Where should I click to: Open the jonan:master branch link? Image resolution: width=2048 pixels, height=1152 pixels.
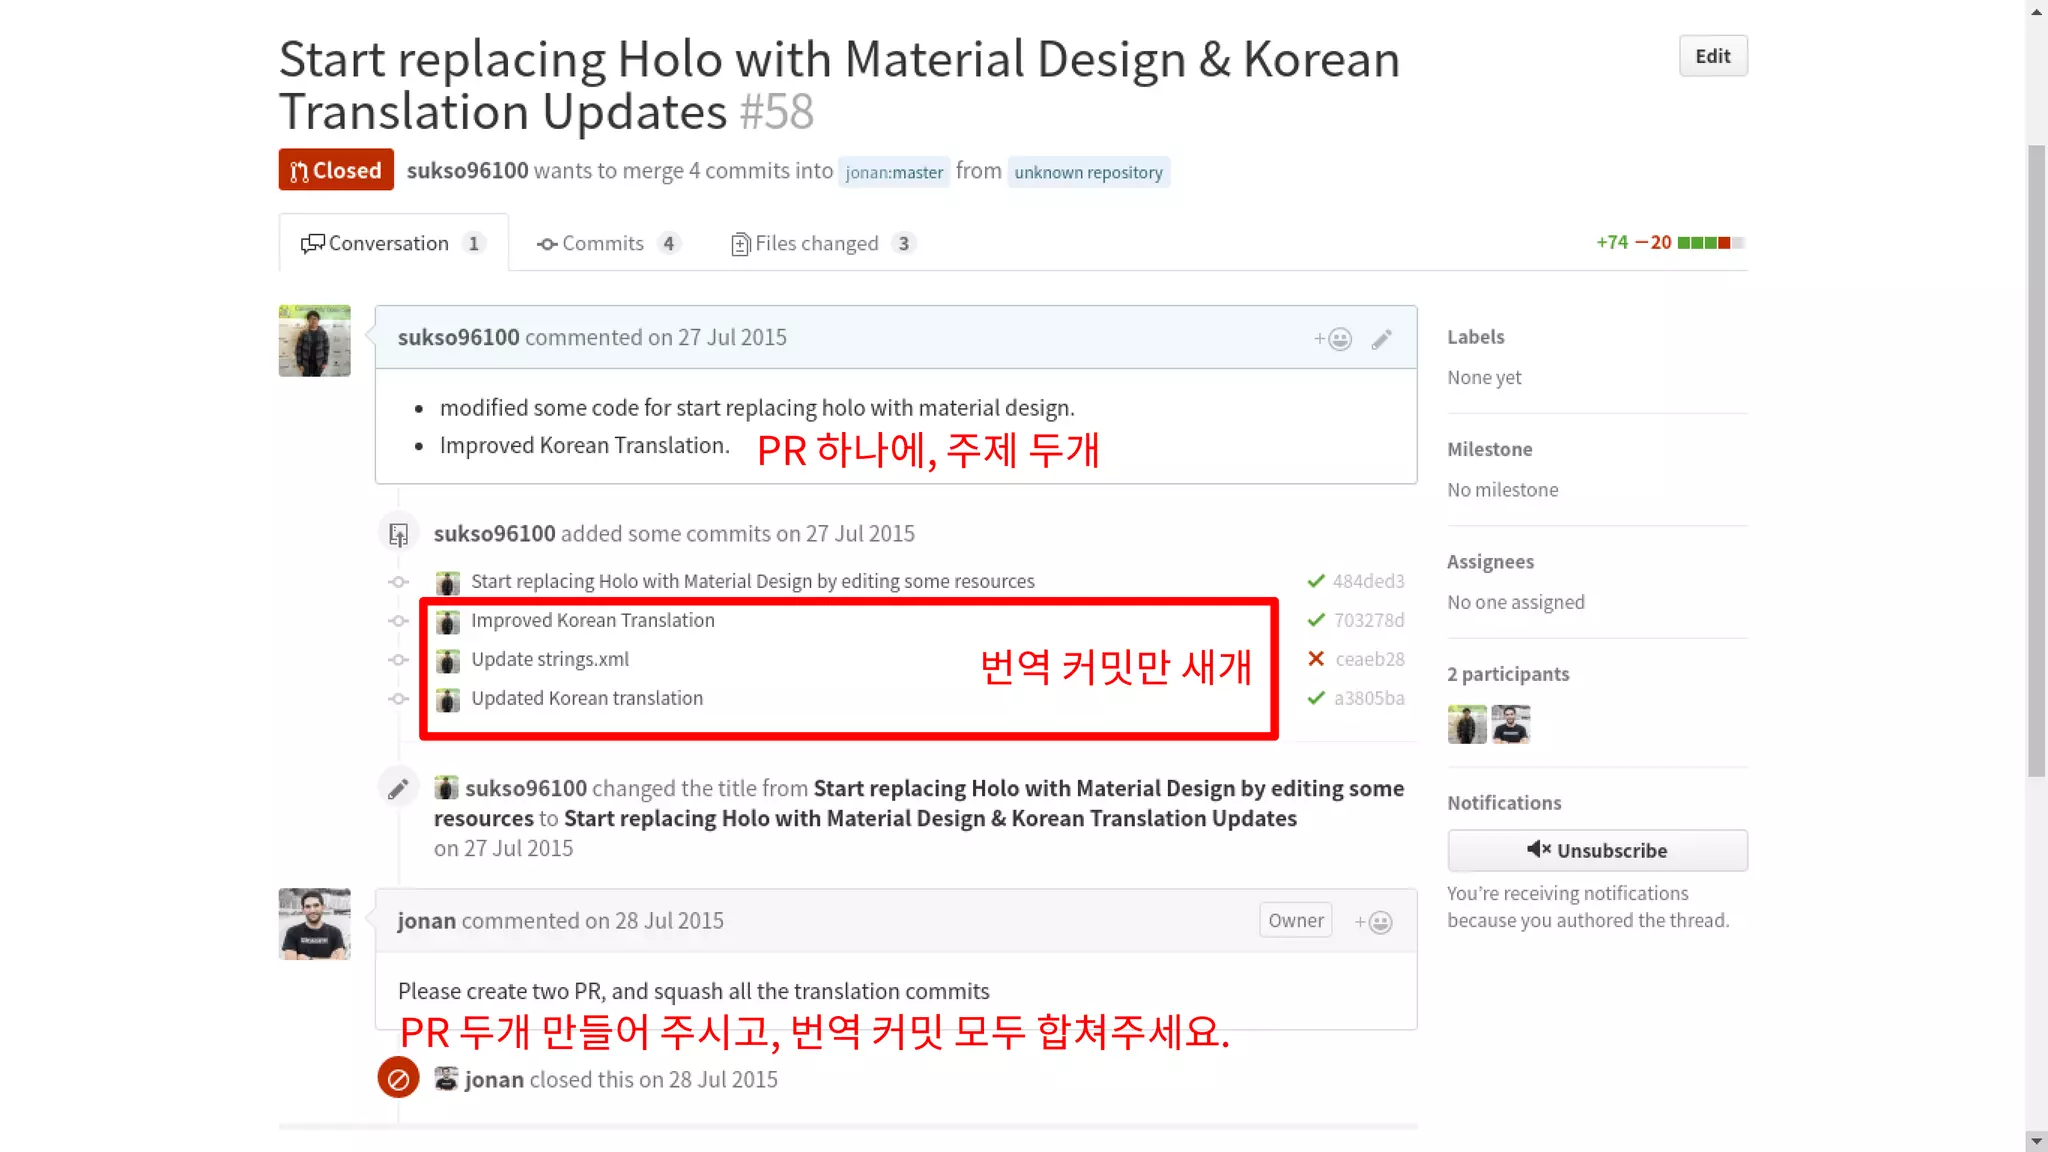click(x=894, y=172)
